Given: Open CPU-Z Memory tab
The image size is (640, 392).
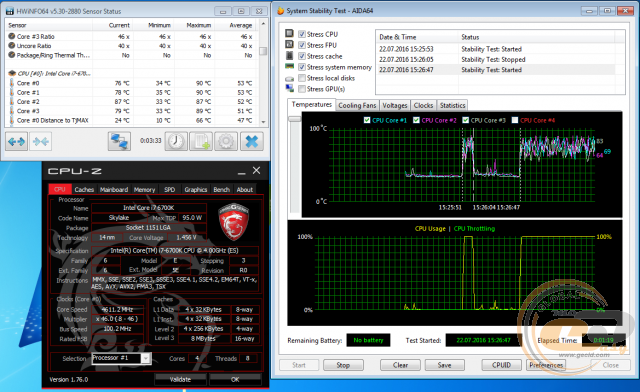Looking at the screenshot, I should coord(144,189).
